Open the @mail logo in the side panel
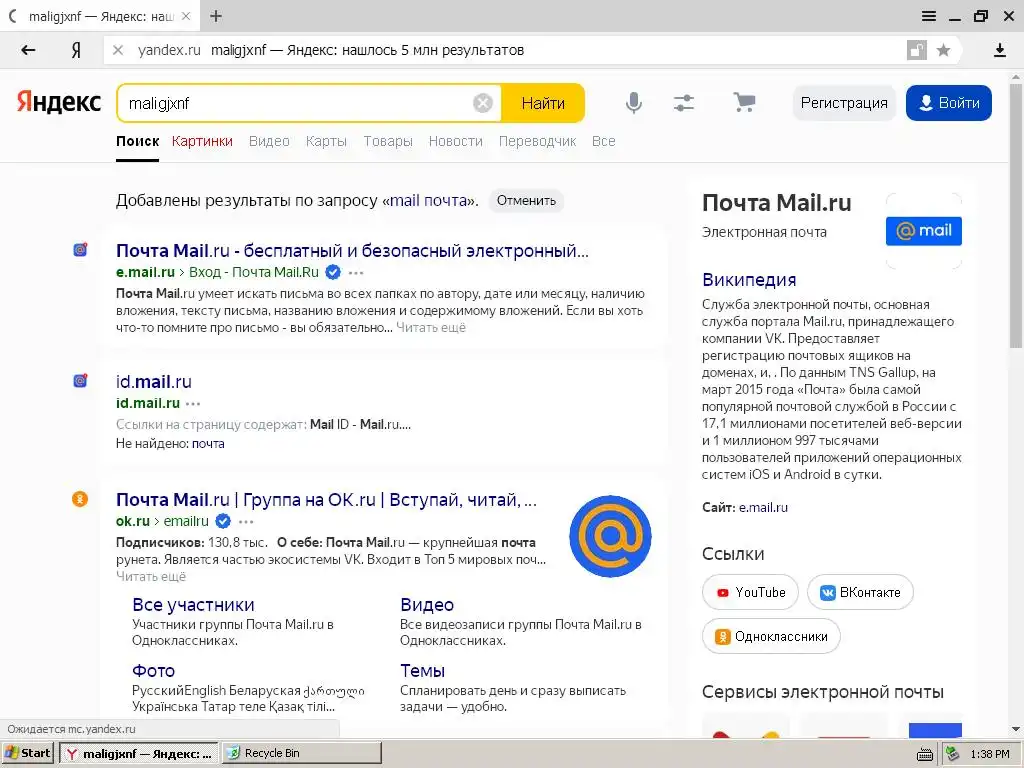This screenshot has height=768, width=1024. (x=923, y=231)
